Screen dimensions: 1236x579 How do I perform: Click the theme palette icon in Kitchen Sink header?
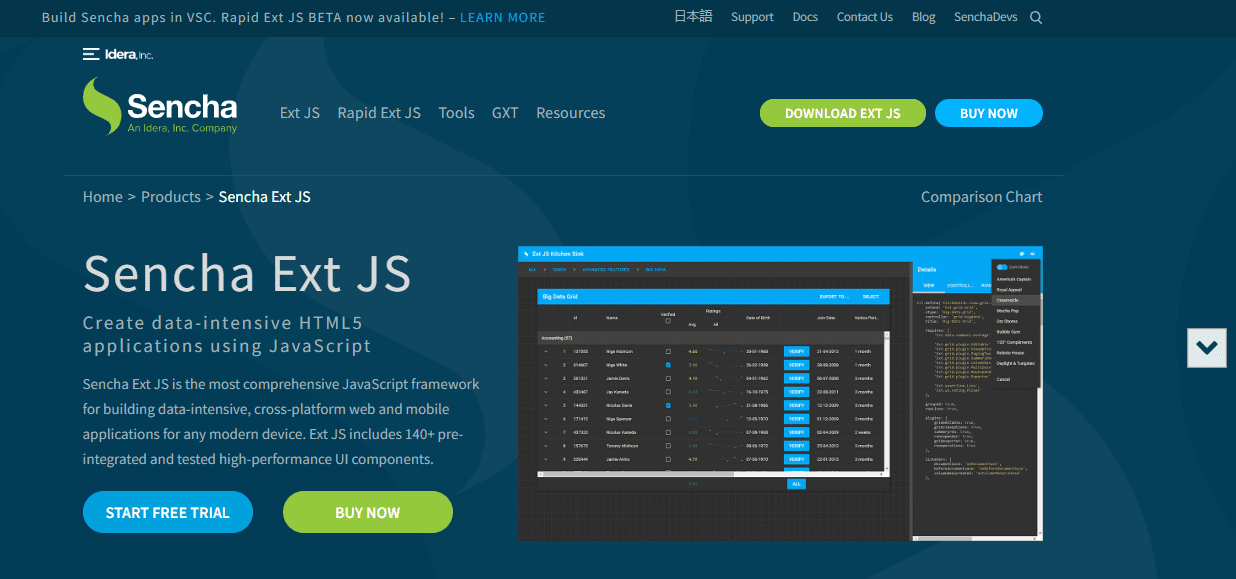coord(1021,254)
